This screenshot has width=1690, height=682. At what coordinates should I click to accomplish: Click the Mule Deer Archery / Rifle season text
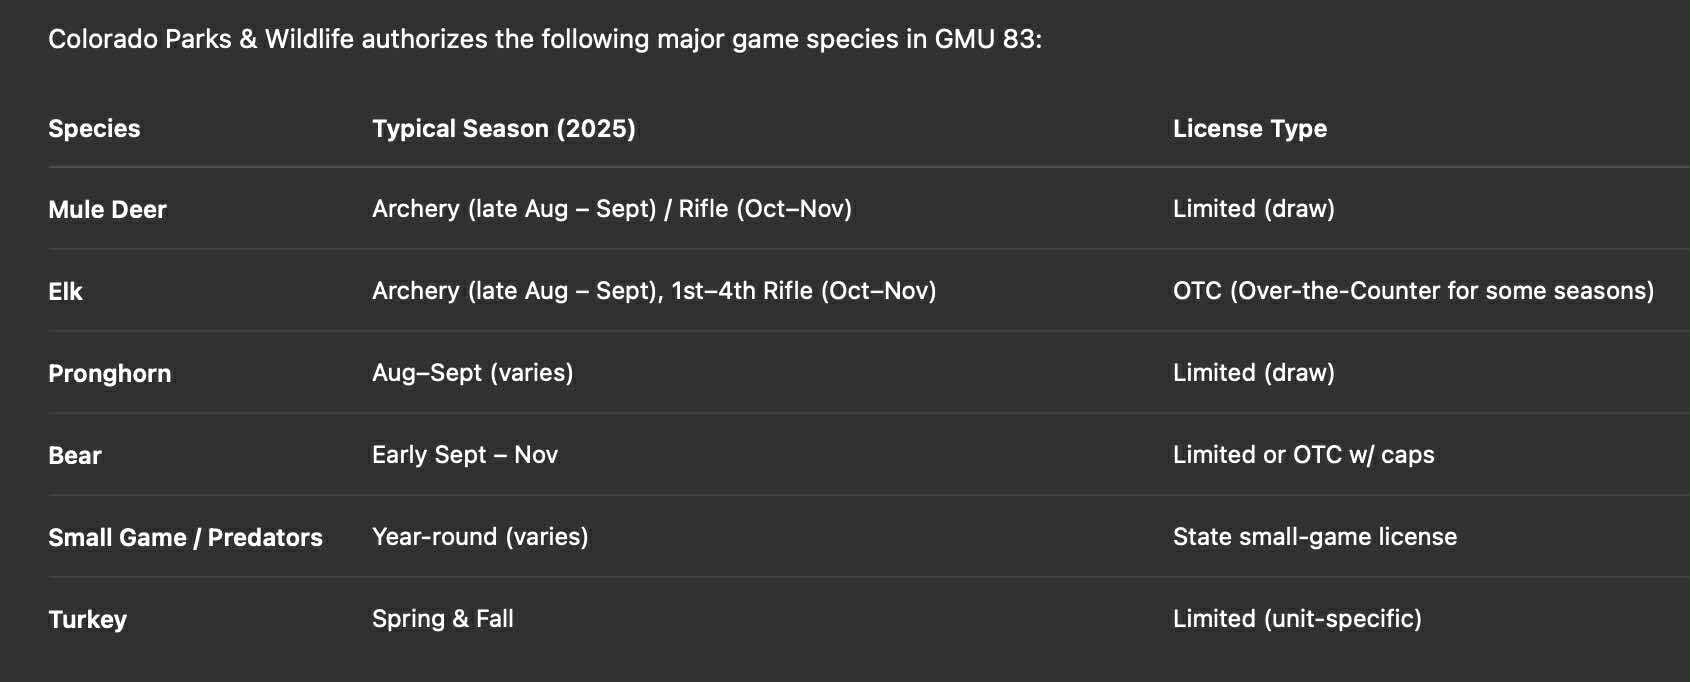[x=611, y=209]
